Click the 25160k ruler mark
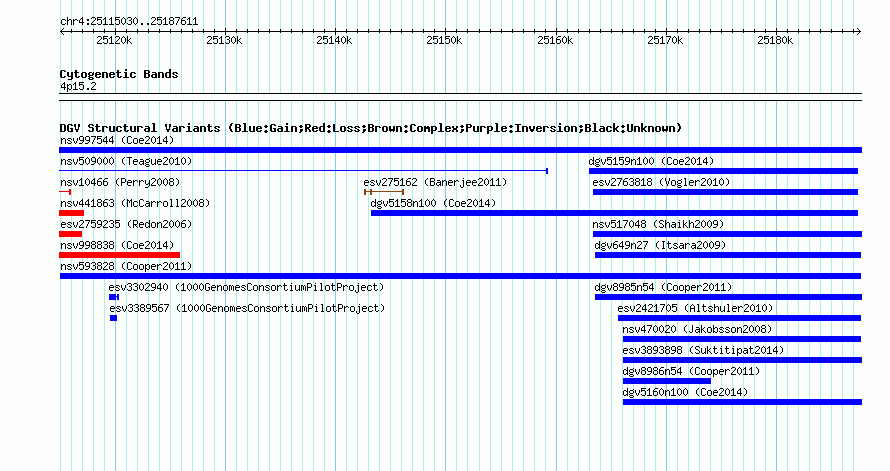The height and width of the screenshot is (471, 890). 555,40
